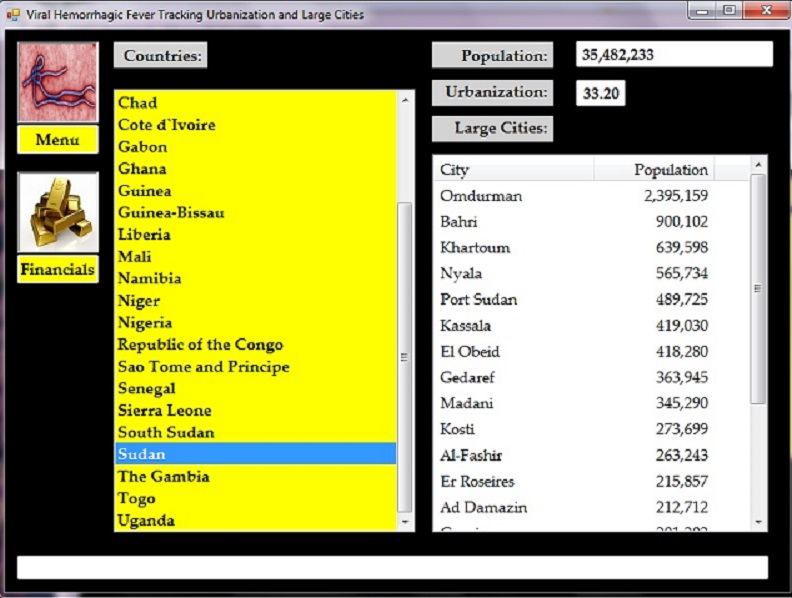Viewport: 792px width, 598px height.
Task: Open the Financials button
Action: point(58,270)
